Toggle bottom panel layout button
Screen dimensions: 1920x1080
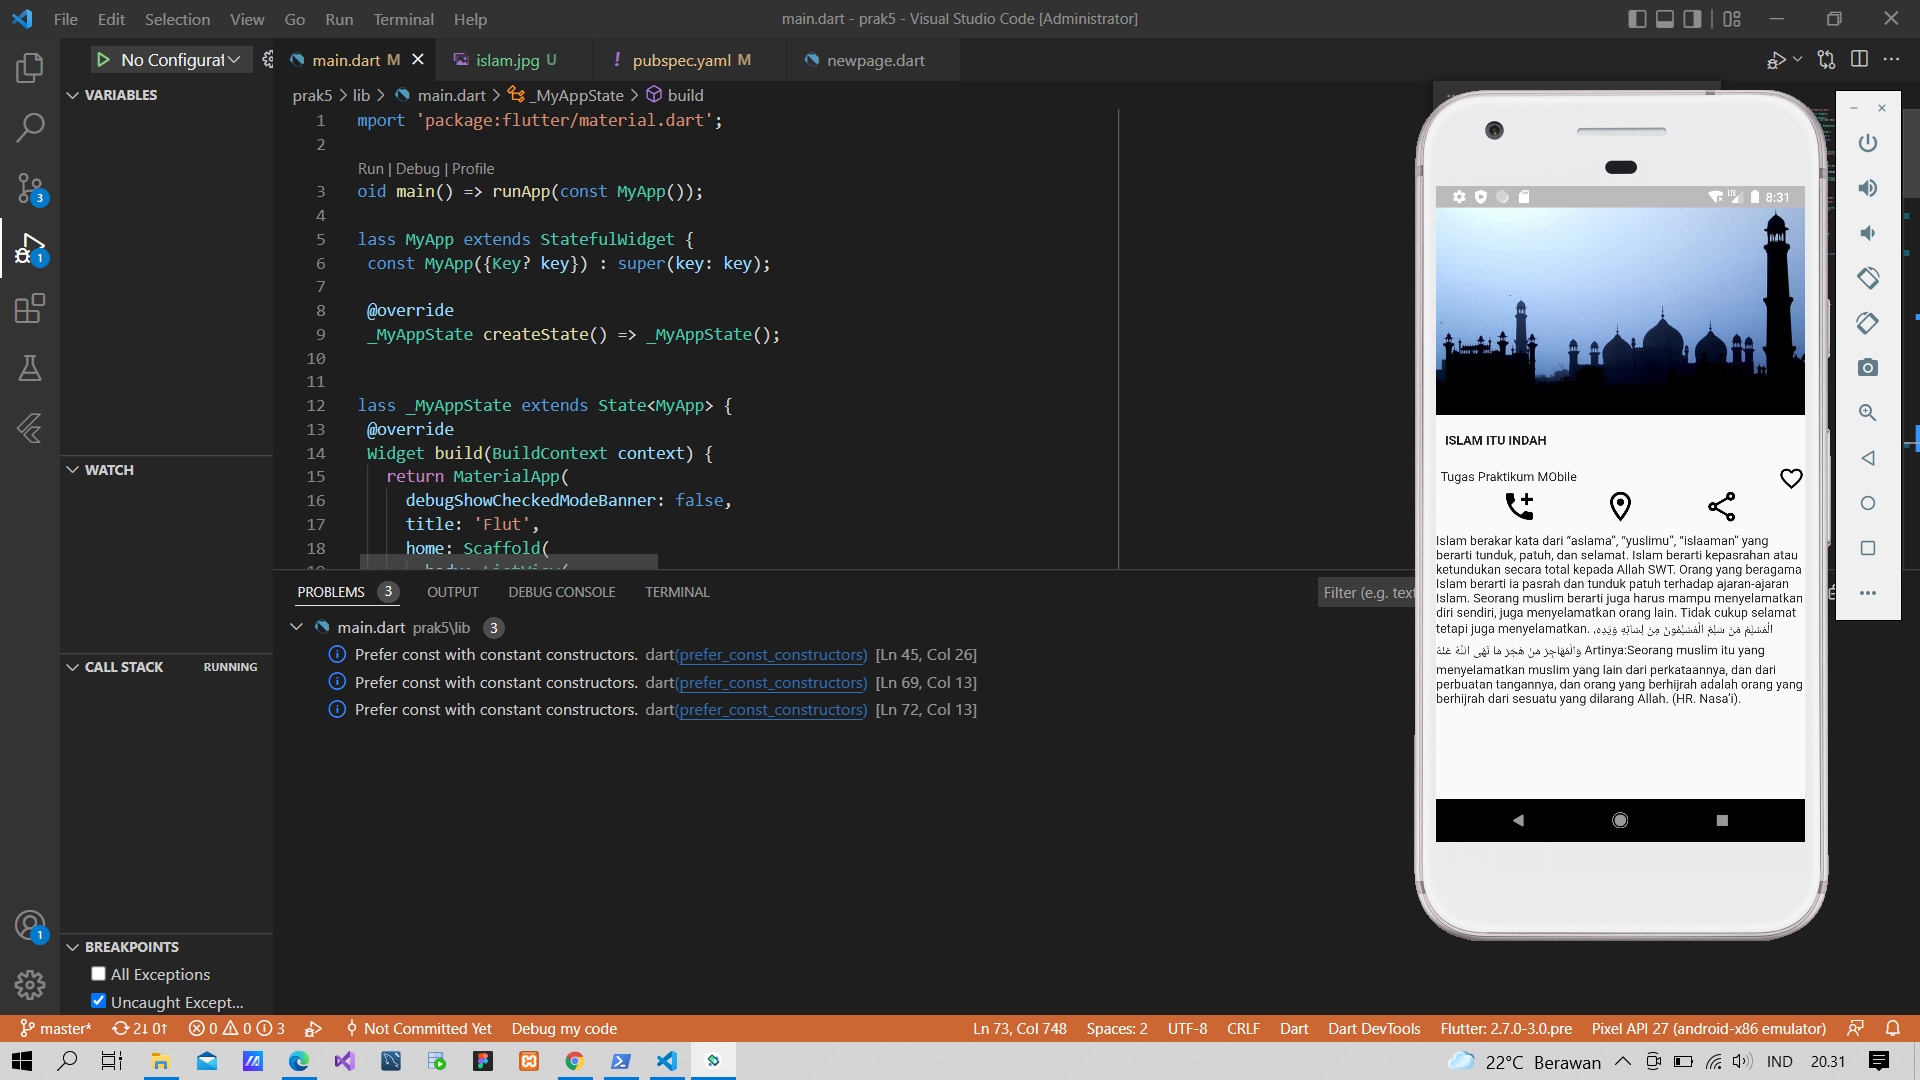[1665, 19]
